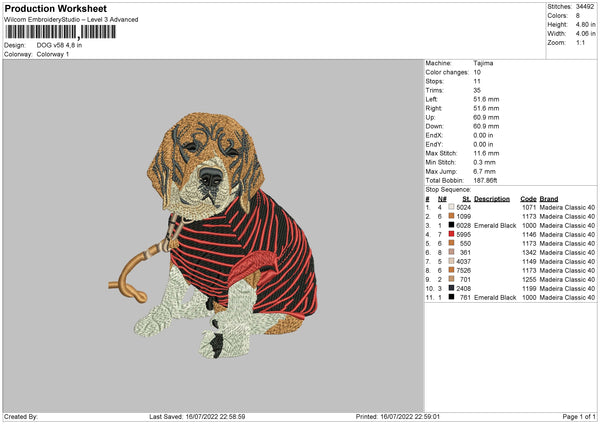600x424 pixels.
Task: Pick the pale swatch beside 4037
Action: (451, 261)
